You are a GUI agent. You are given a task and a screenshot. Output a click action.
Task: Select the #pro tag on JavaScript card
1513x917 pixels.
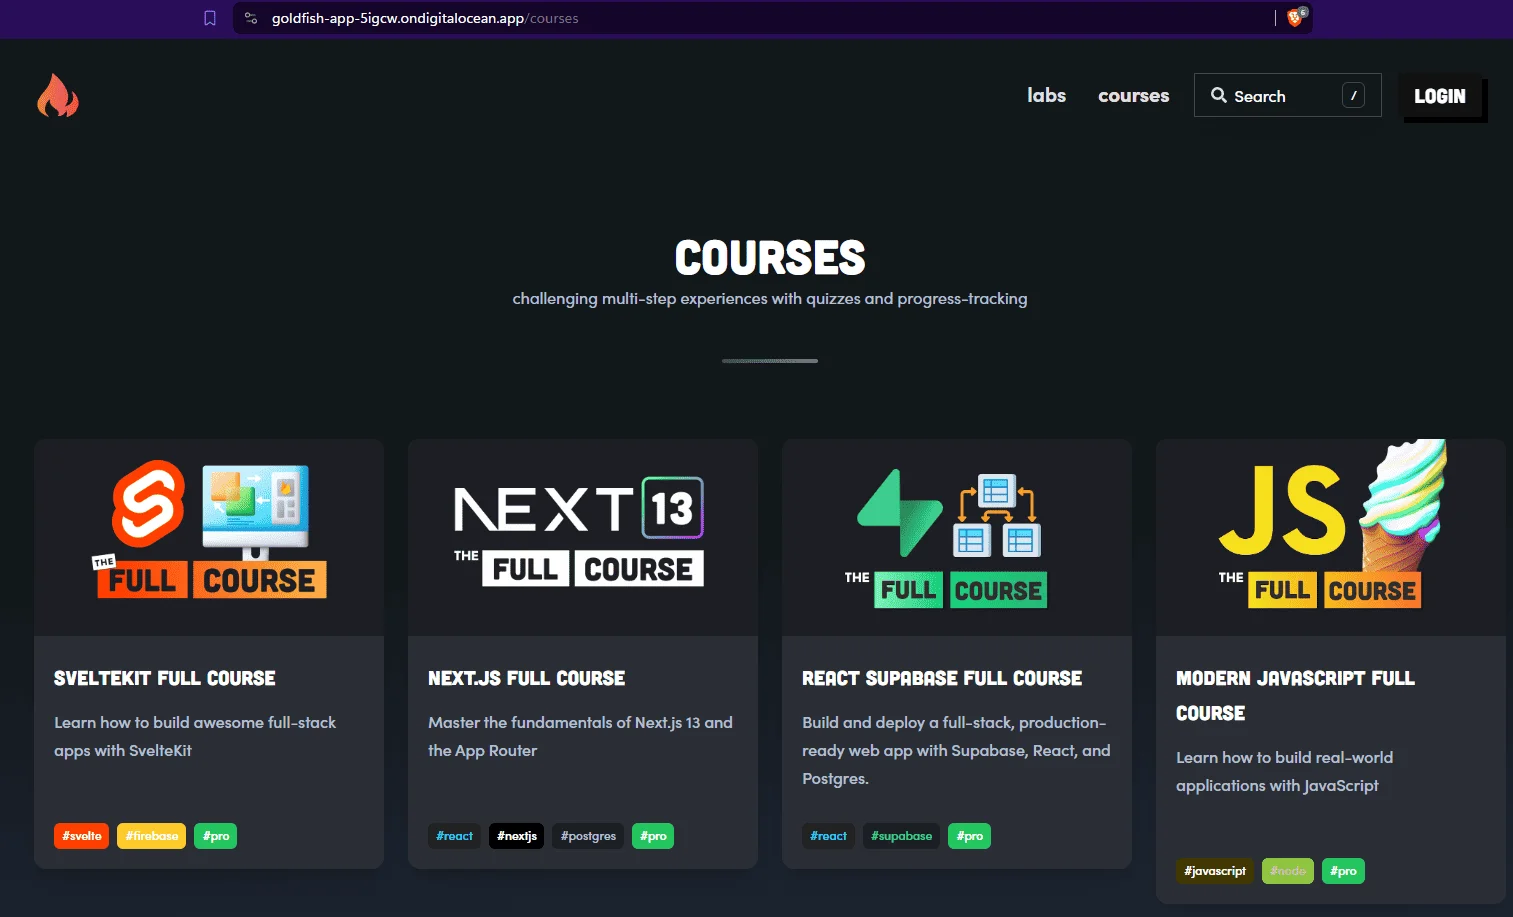click(1343, 871)
